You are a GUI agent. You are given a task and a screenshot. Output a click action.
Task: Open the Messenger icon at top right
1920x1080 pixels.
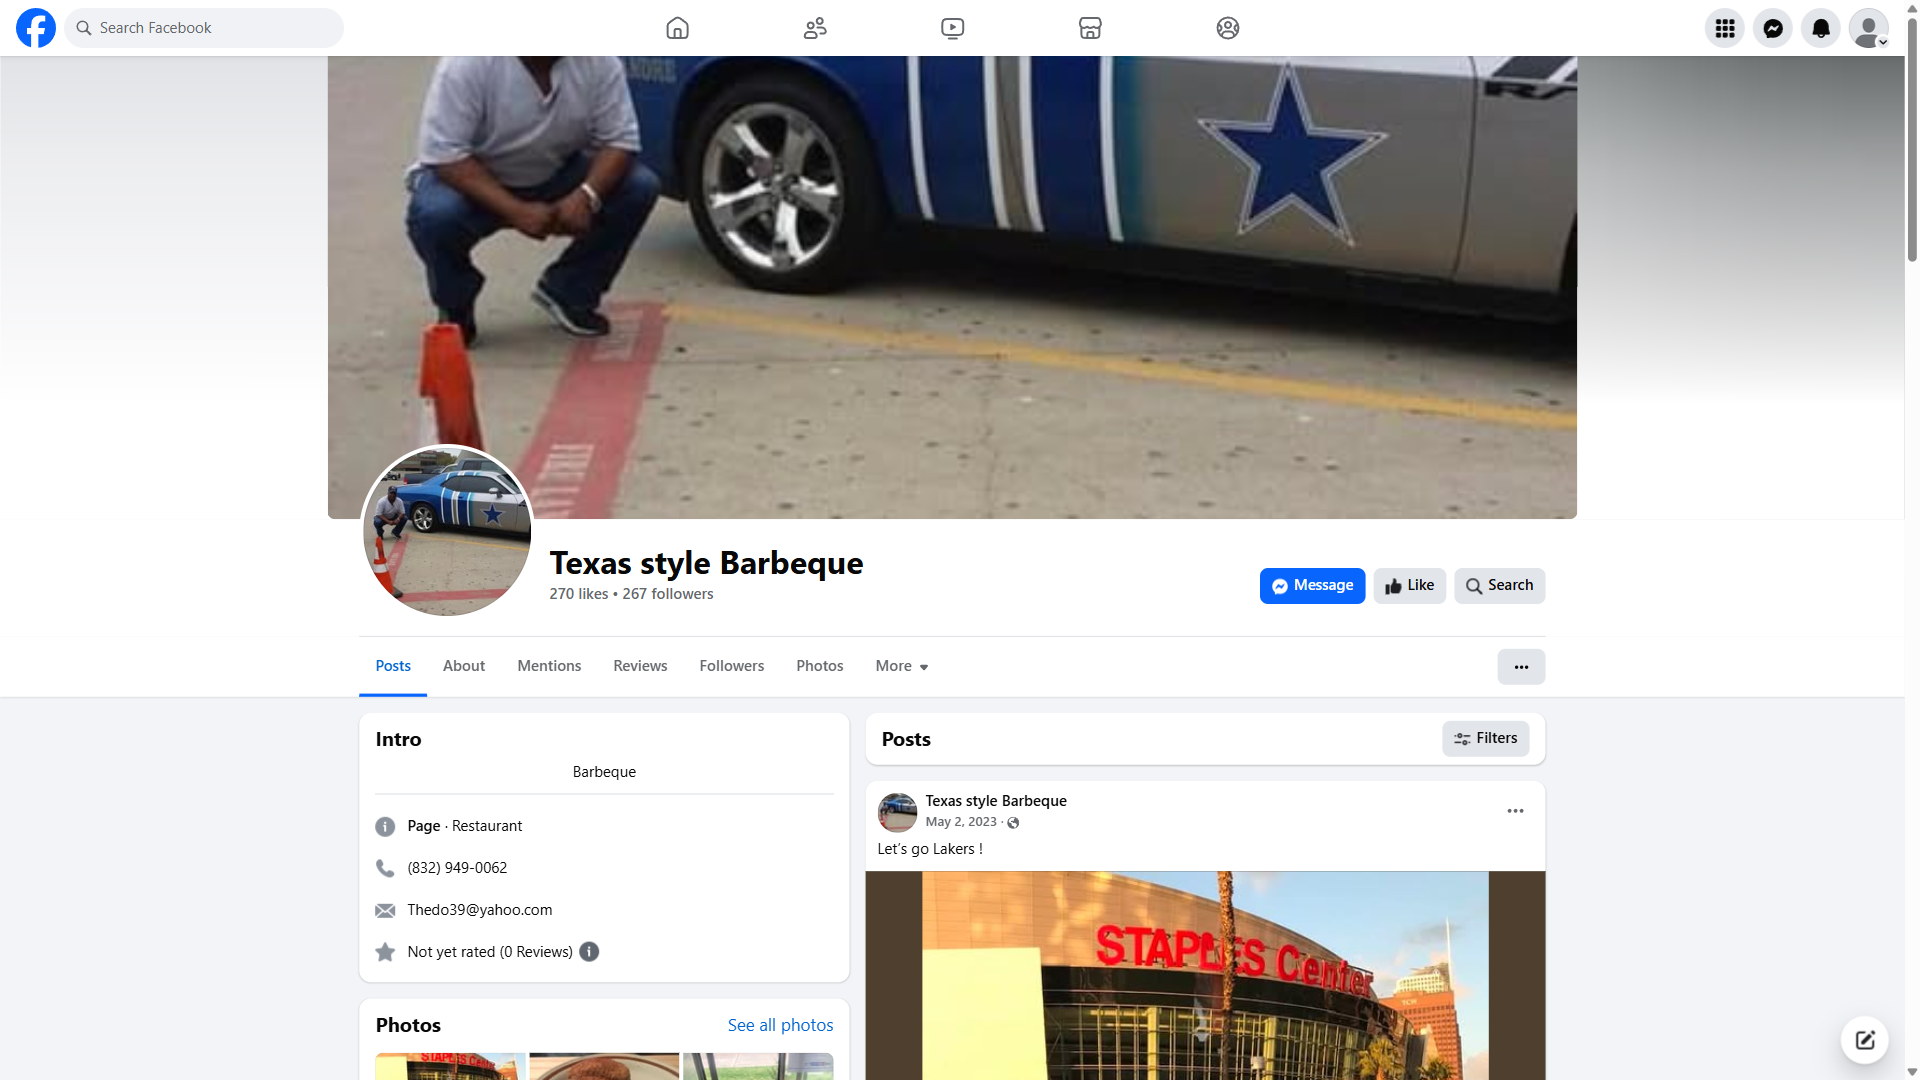1772,28
